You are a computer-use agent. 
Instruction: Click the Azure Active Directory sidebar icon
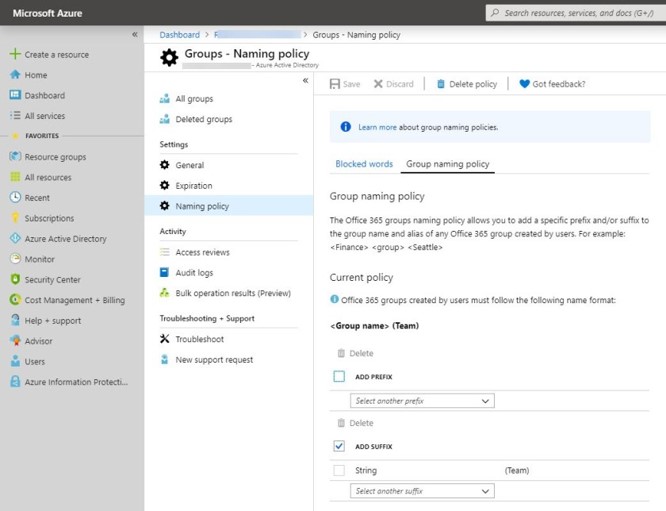pyautogui.click(x=15, y=239)
